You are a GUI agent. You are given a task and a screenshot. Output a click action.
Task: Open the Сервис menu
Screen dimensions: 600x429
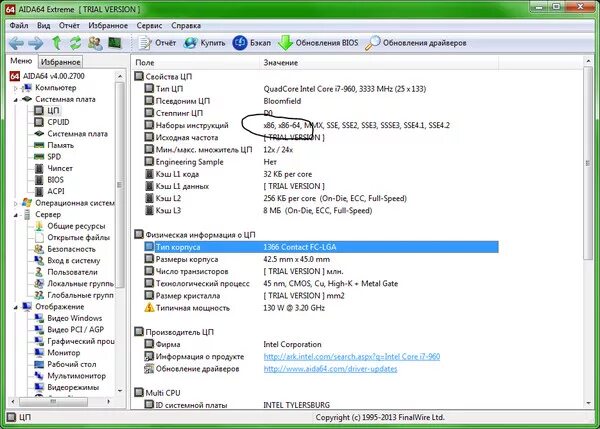[x=149, y=26]
